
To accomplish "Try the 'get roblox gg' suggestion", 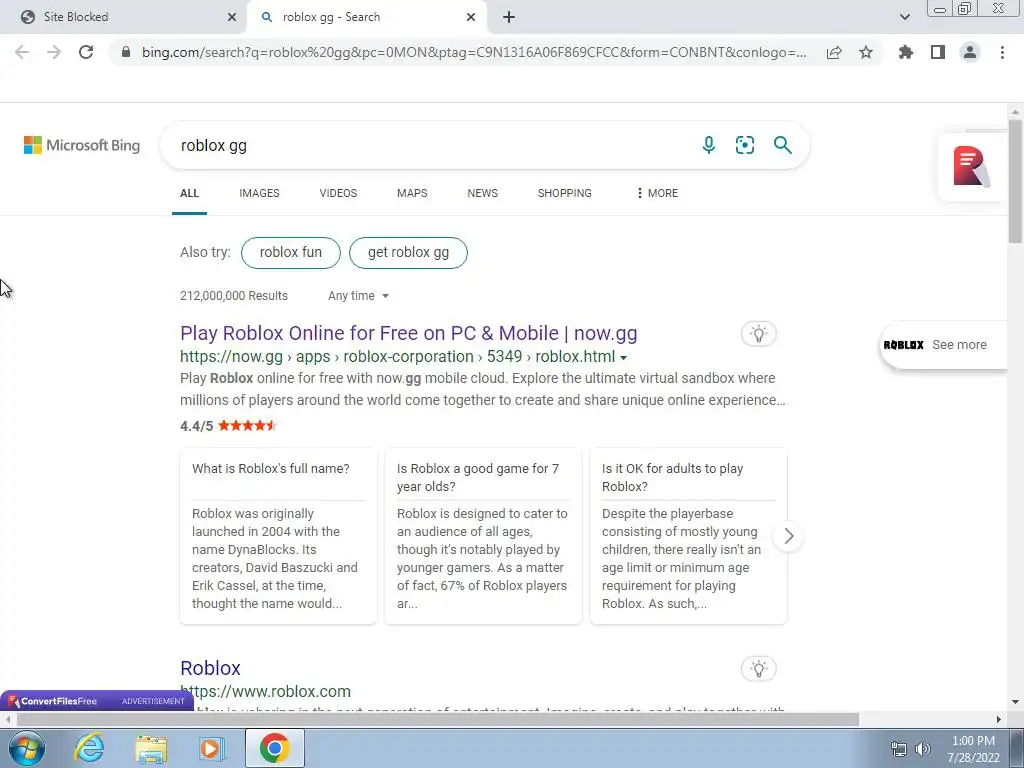I will coord(408,253).
